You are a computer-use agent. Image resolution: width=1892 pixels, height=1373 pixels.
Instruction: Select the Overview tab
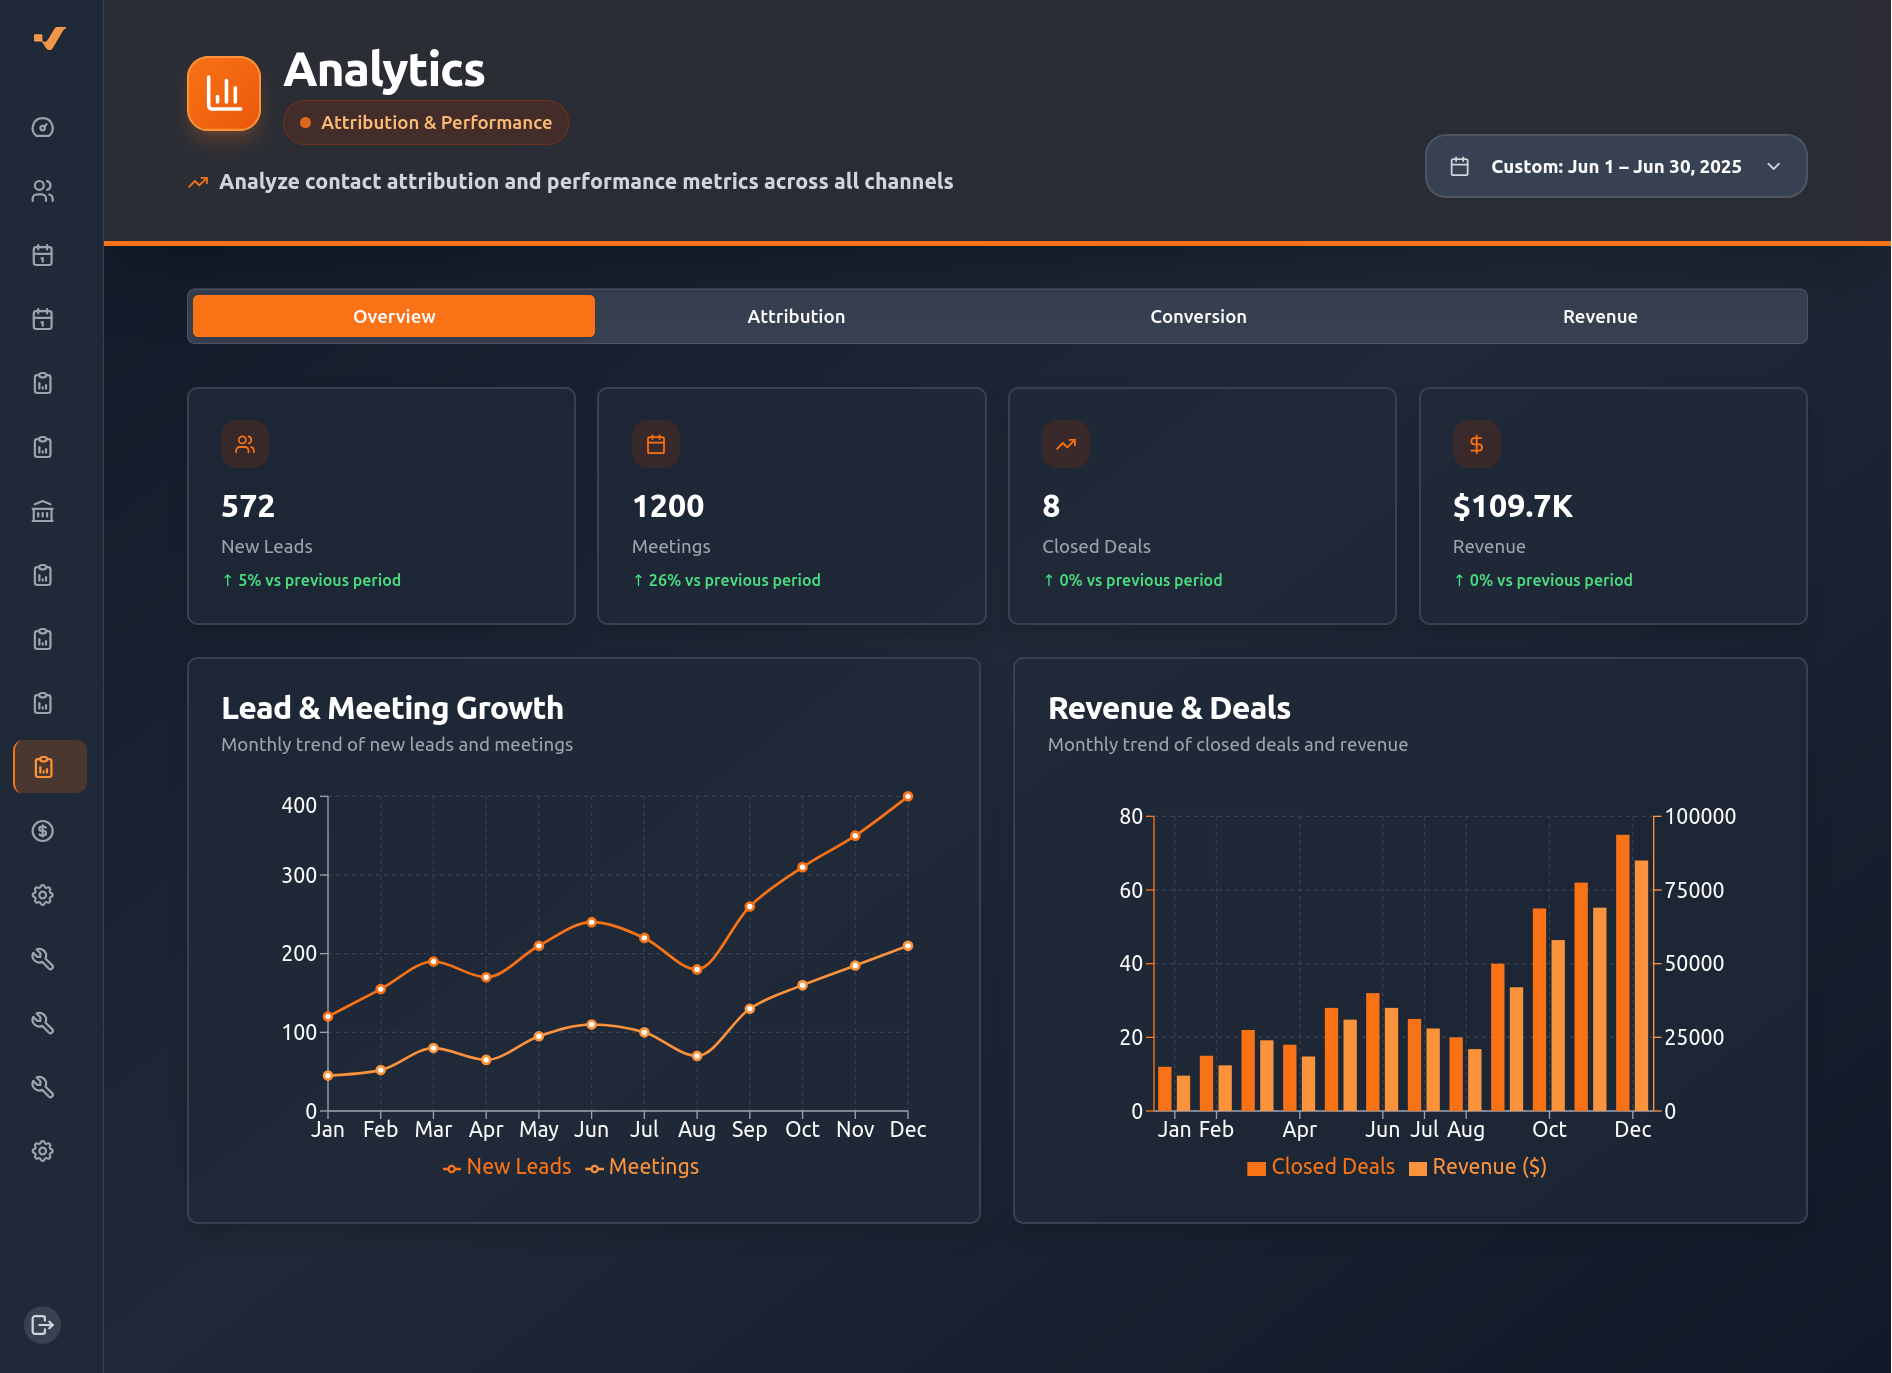394,316
